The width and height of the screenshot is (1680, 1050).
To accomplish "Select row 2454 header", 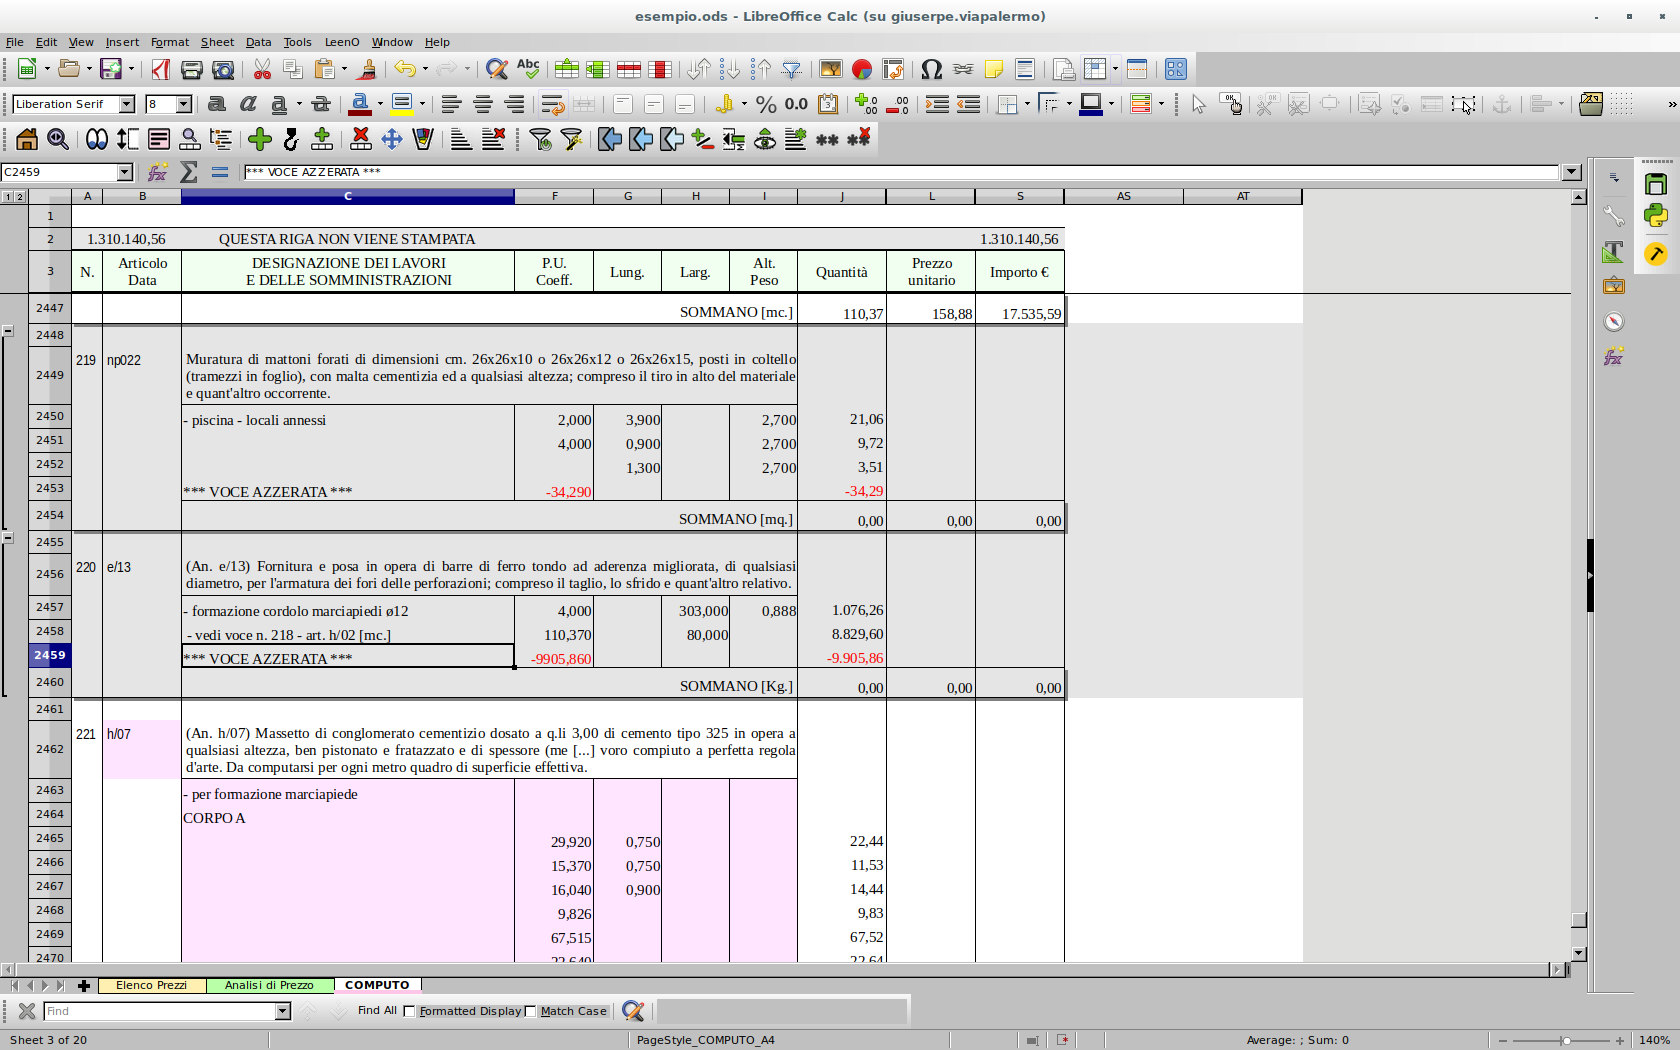I will pyautogui.click(x=50, y=515).
